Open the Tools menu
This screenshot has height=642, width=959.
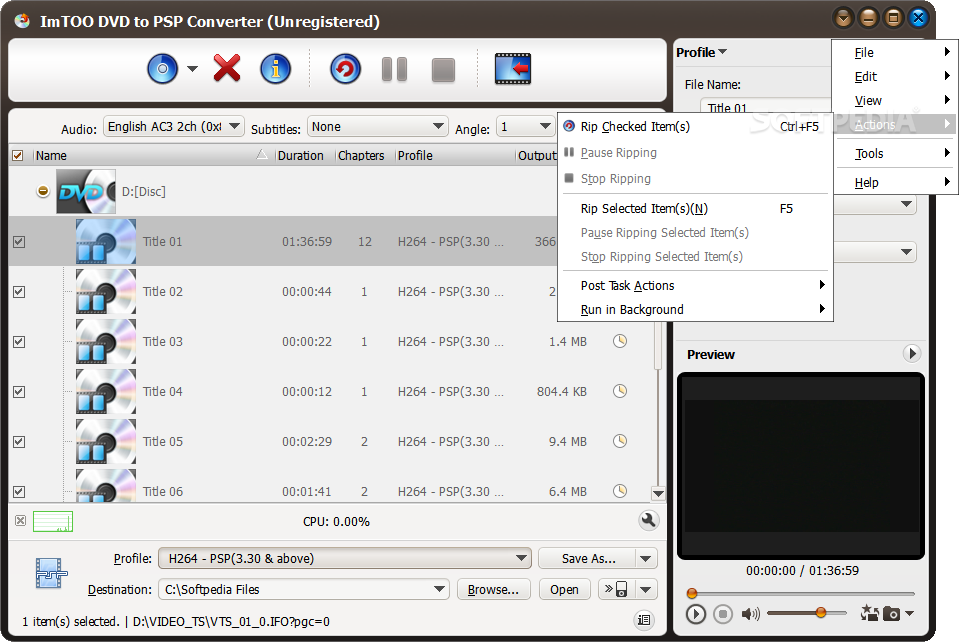[x=895, y=153]
